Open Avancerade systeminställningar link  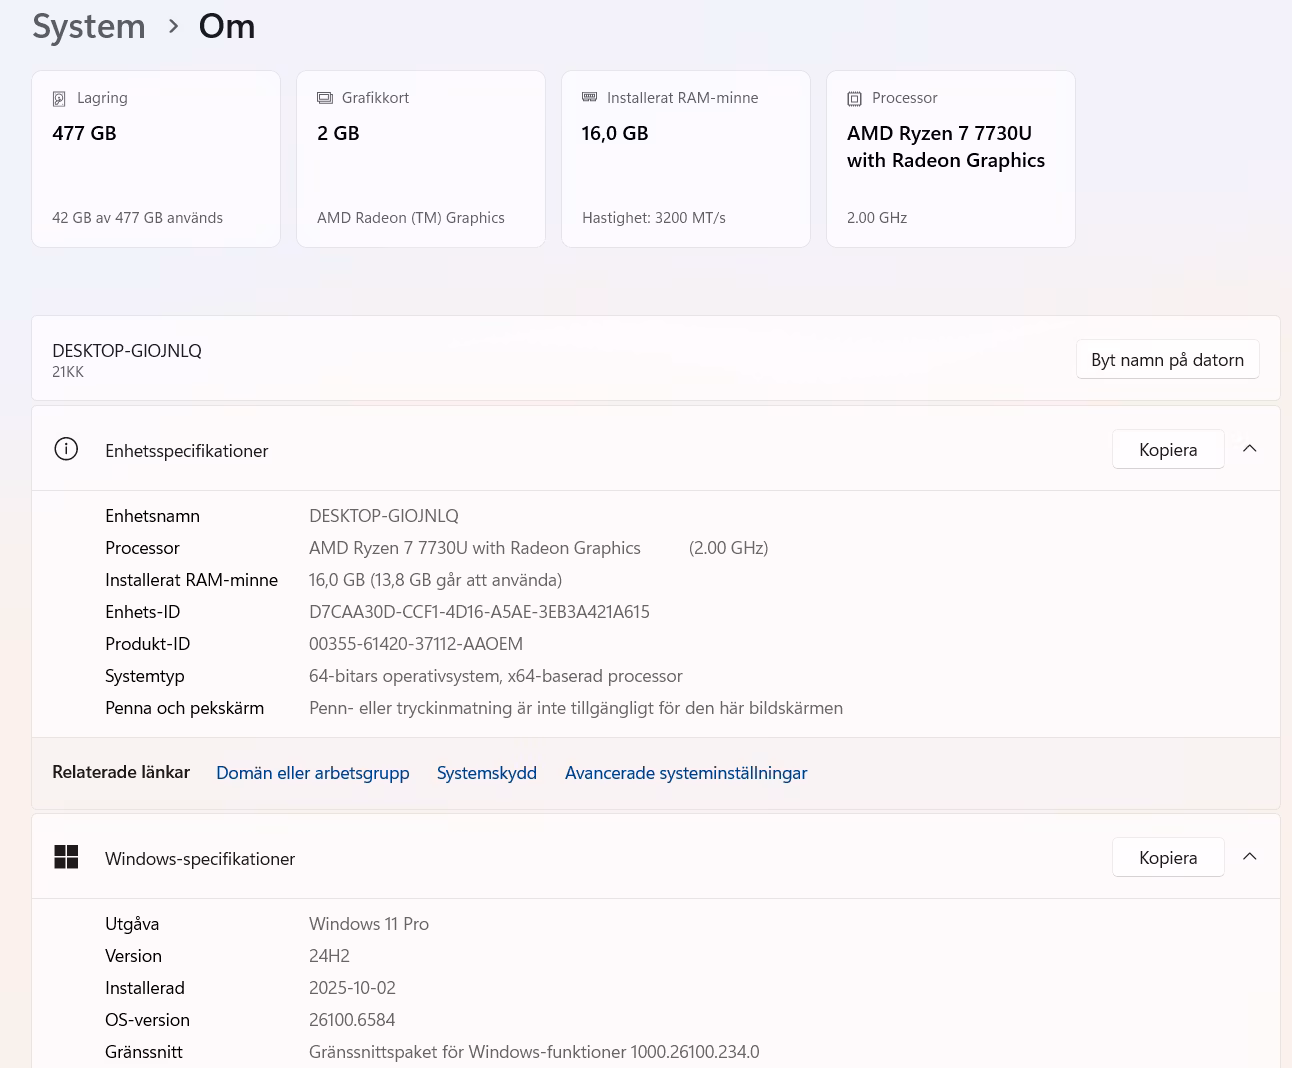pyautogui.click(x=686, y=773)
